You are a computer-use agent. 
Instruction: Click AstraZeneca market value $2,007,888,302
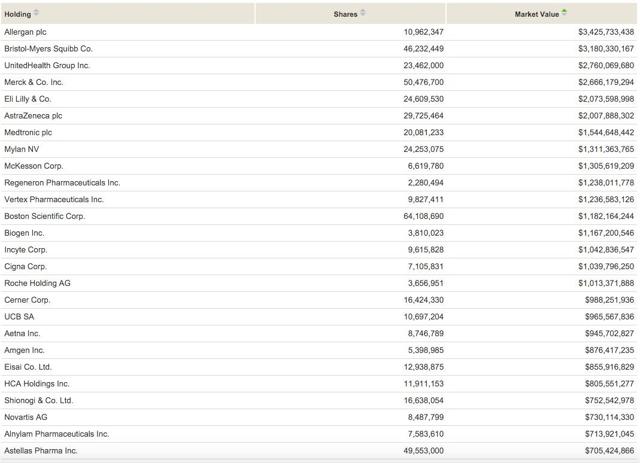[x=606, y=116]
